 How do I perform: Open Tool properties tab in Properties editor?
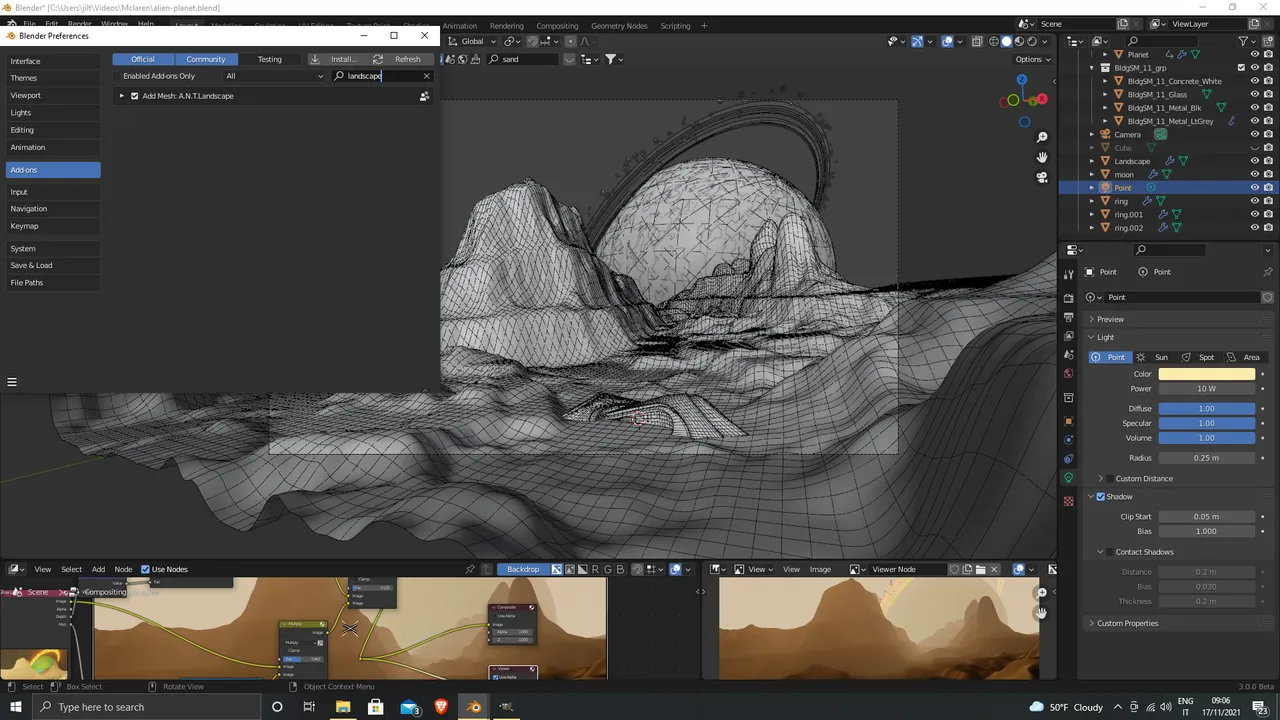(1068, 274)
